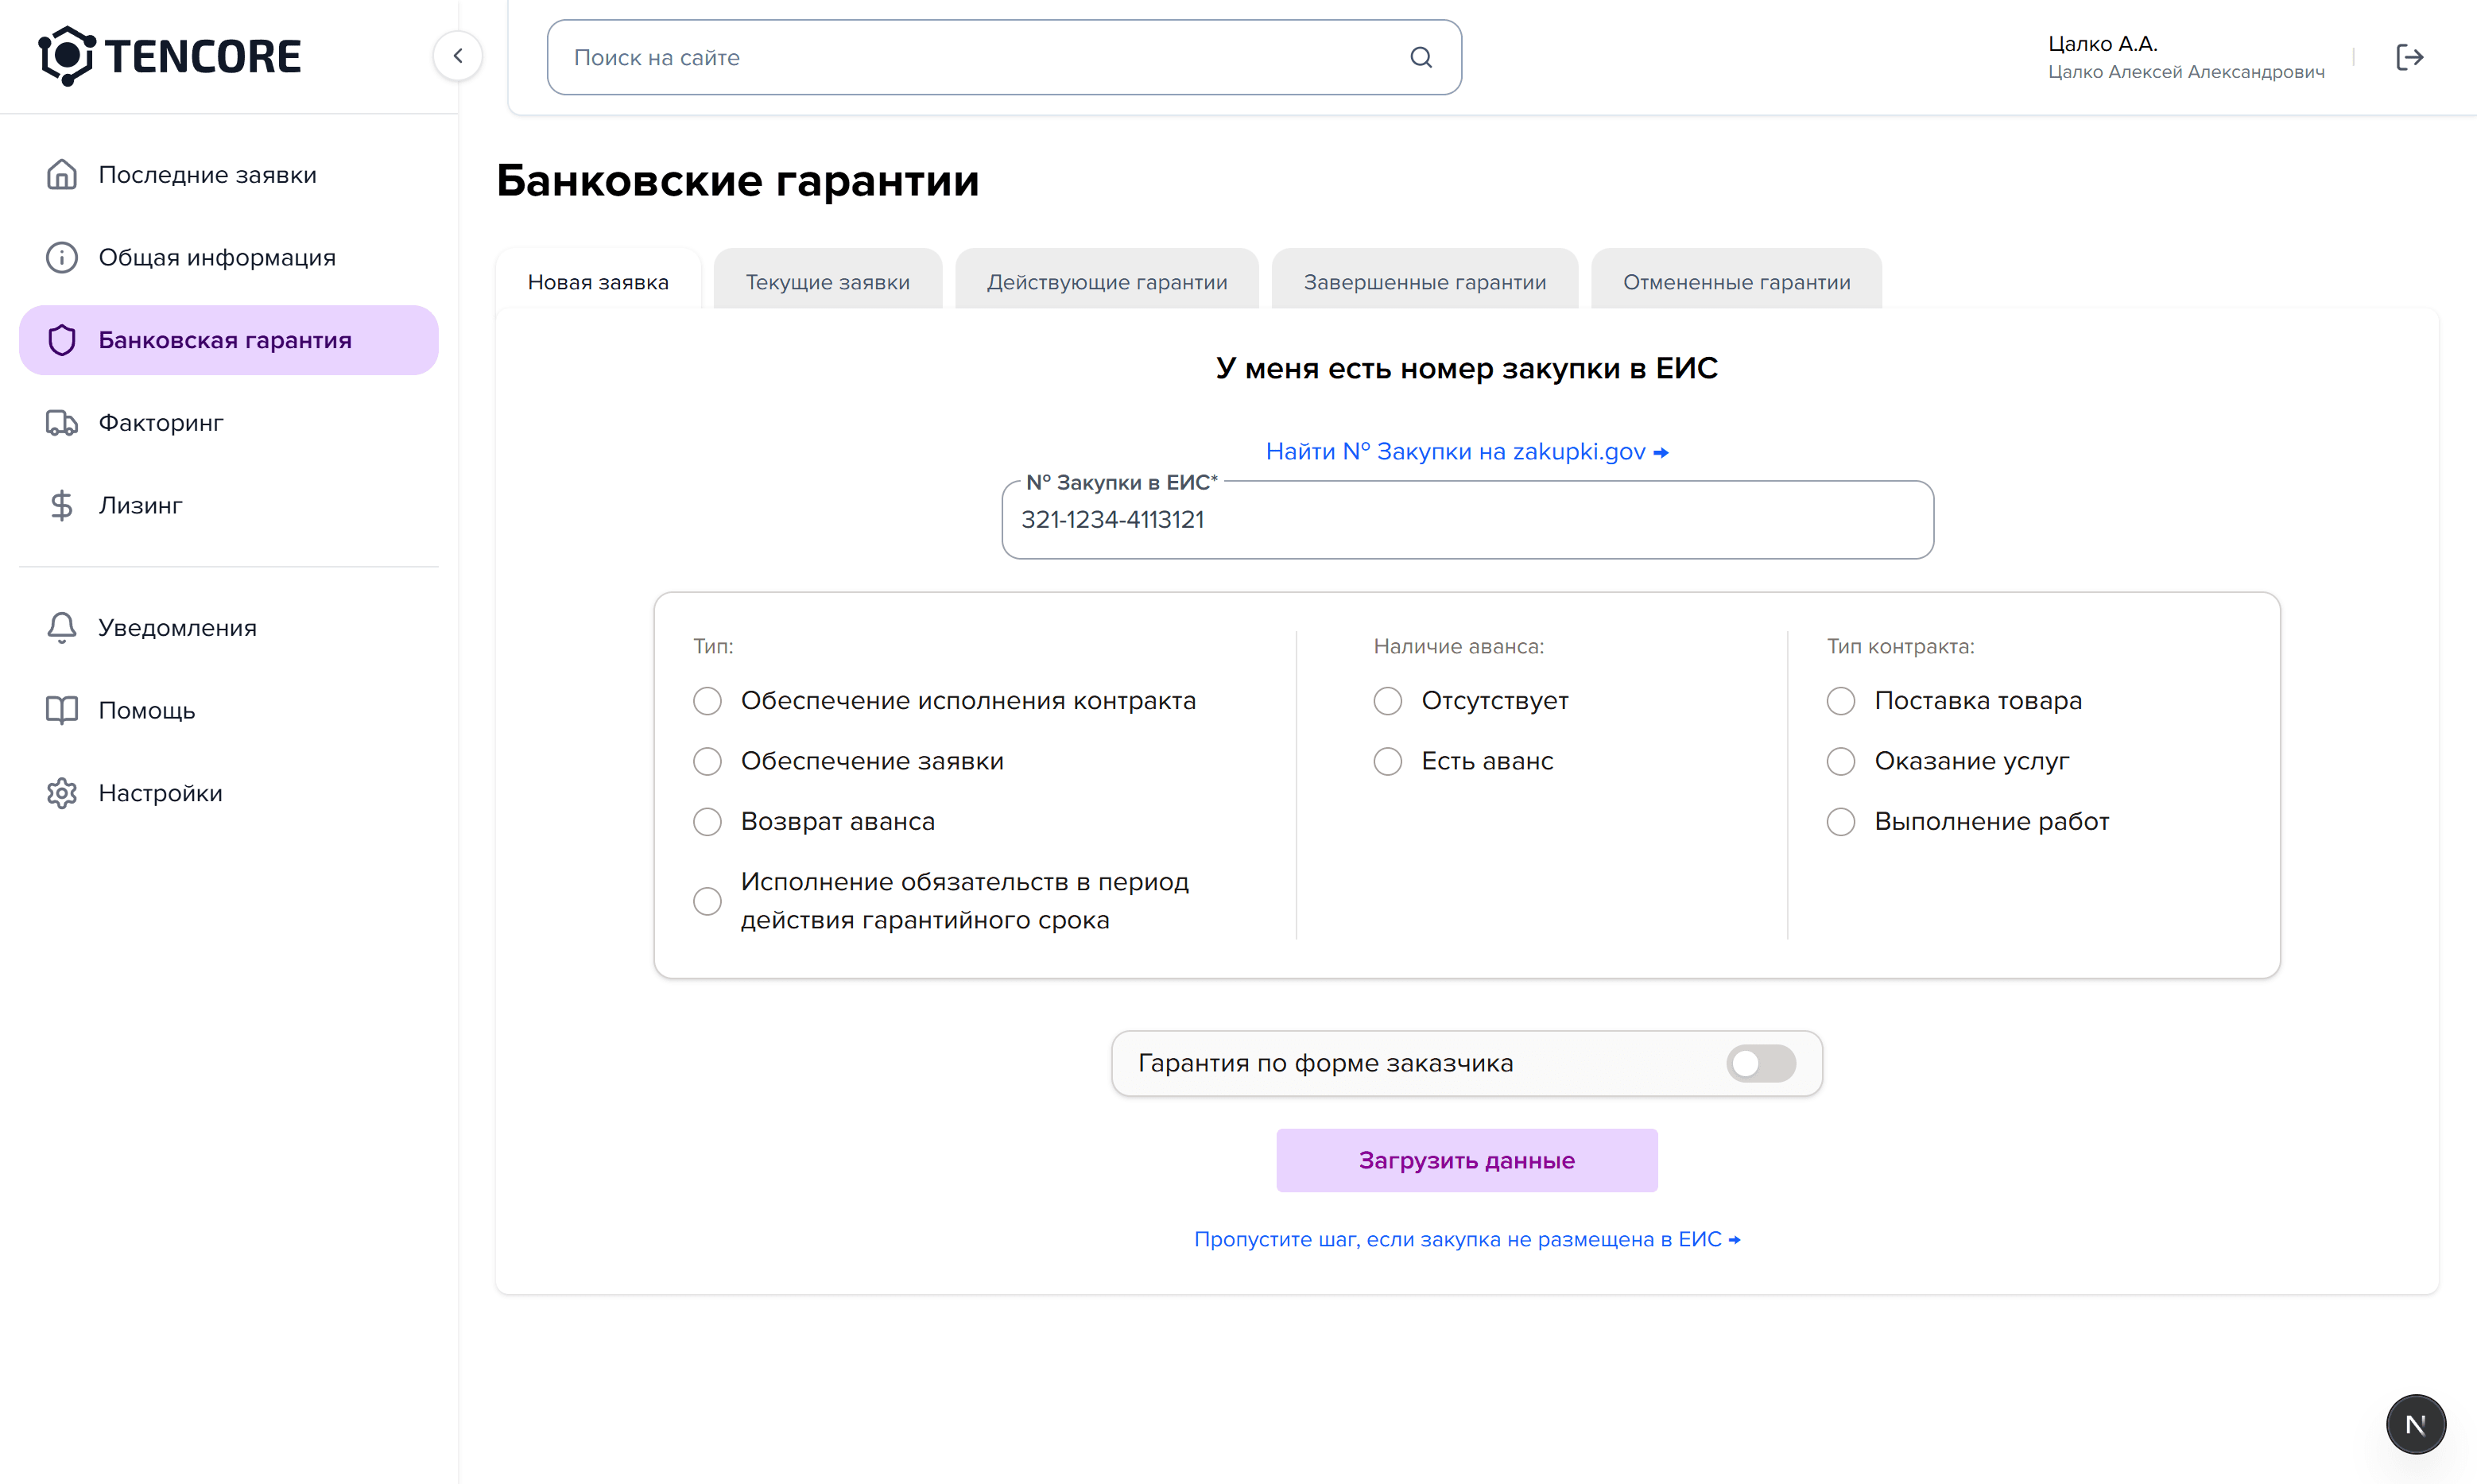The image size is (2477, 1484).
Task: Click the logout icon near user name
Action: pyautogui.click(x=2410, y=57)
